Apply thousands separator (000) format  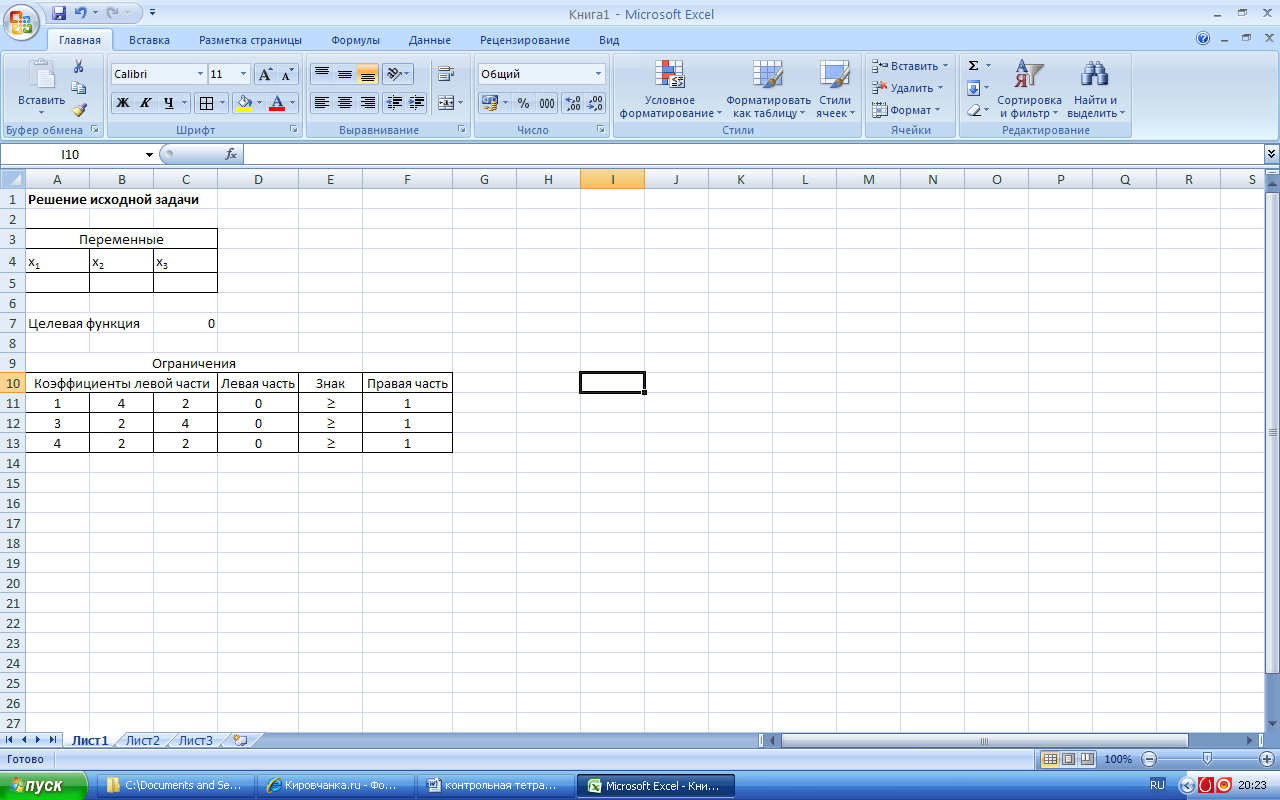[x=547, y=103]
